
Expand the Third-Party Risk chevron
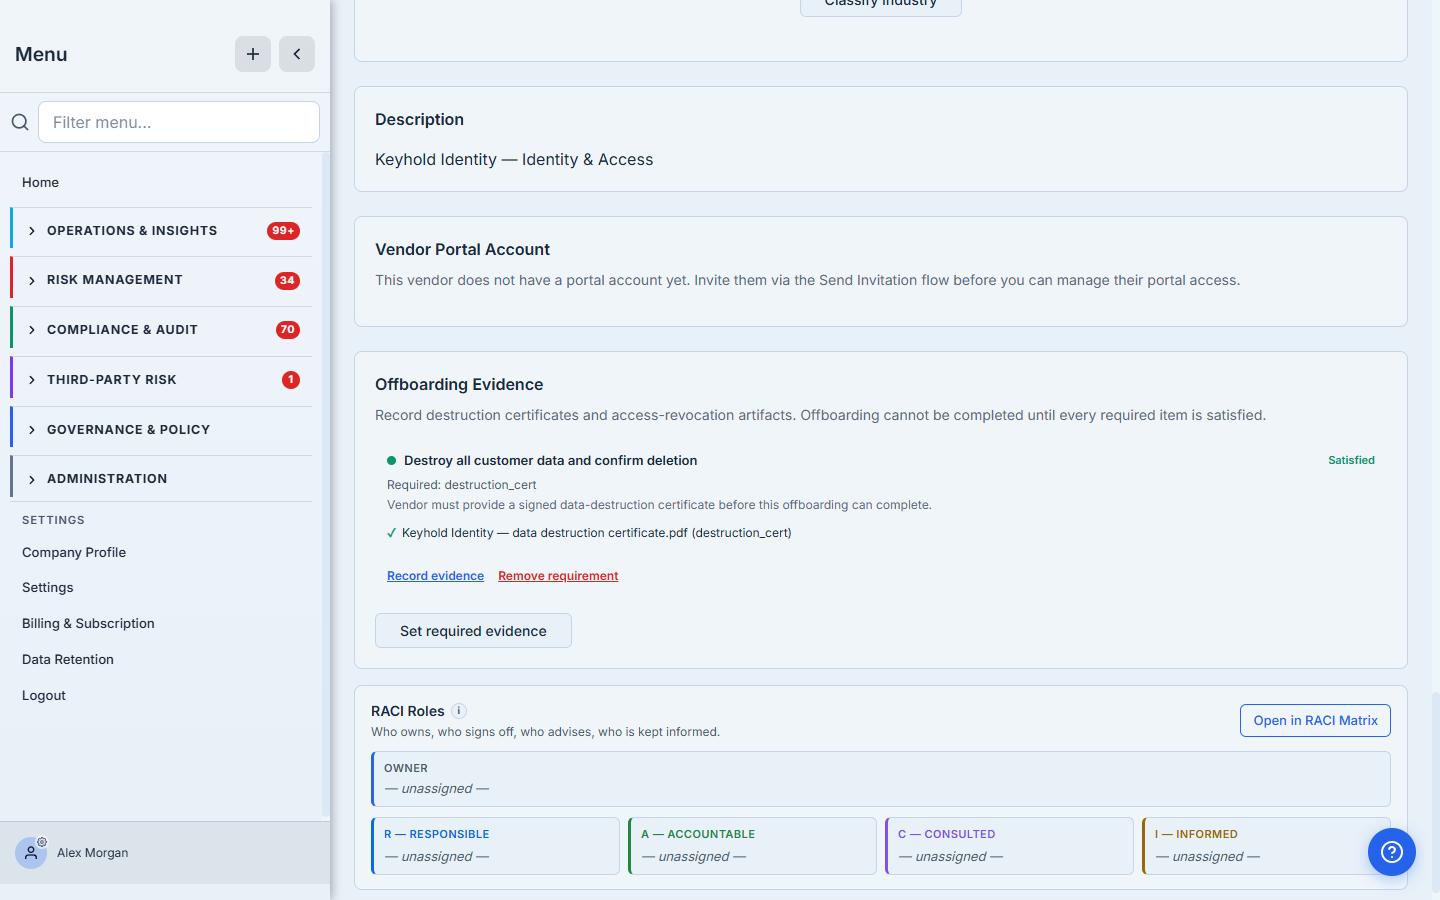(32, 380)
